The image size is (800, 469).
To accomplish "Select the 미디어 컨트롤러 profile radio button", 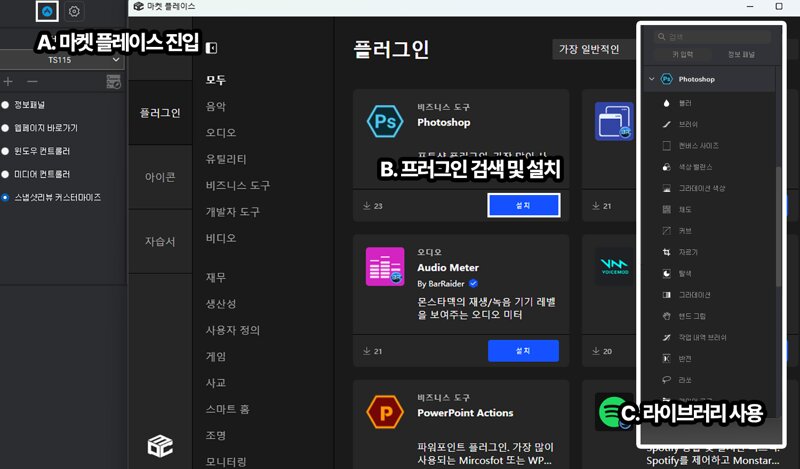I will (5, 174).
